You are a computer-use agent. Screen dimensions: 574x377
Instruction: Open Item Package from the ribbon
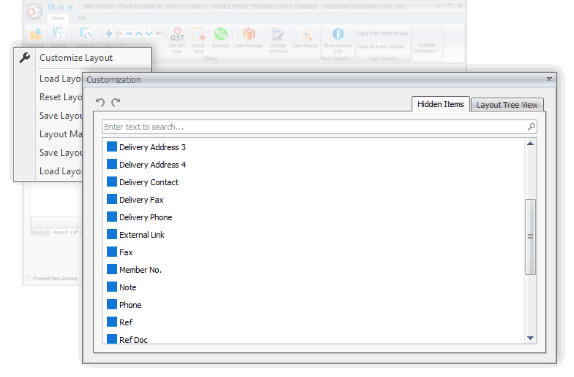[249, 38]
